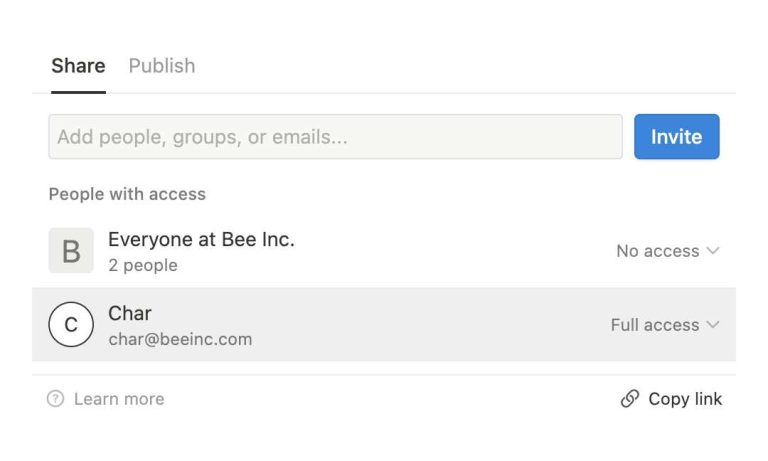Select the Share tab

[x=78, y=66]
